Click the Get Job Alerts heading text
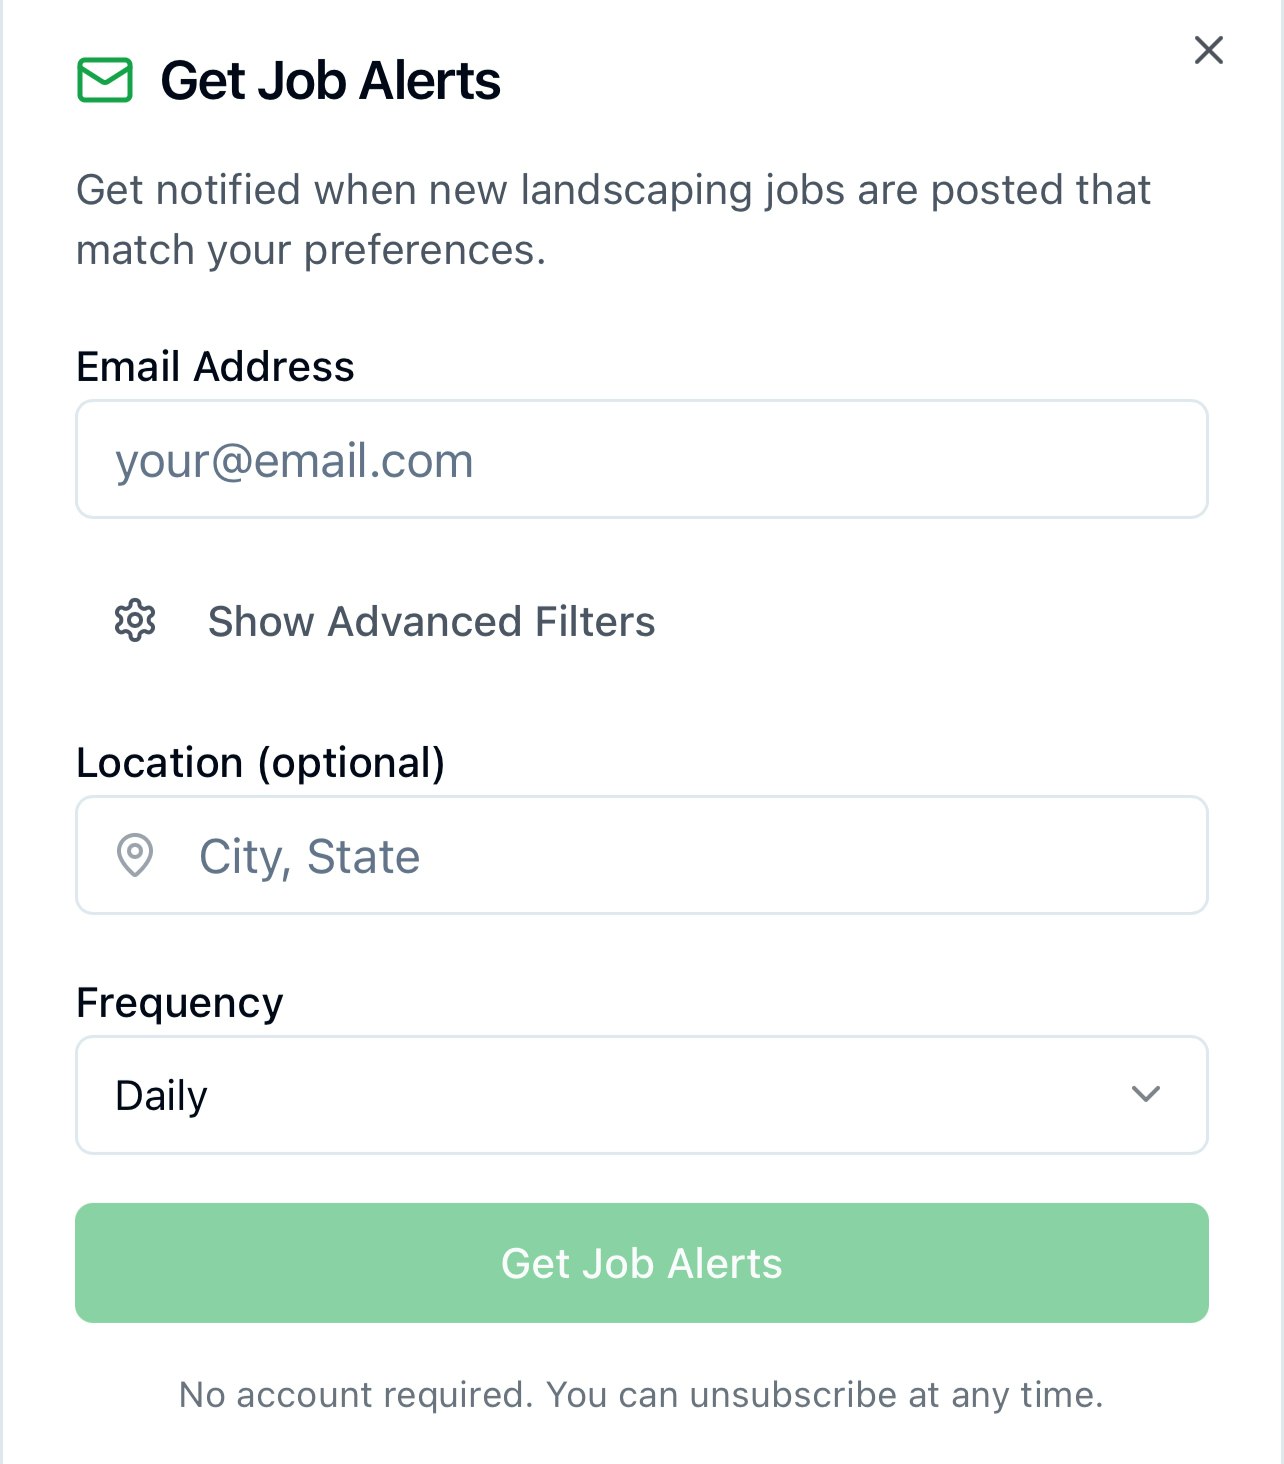 [330, 81]
